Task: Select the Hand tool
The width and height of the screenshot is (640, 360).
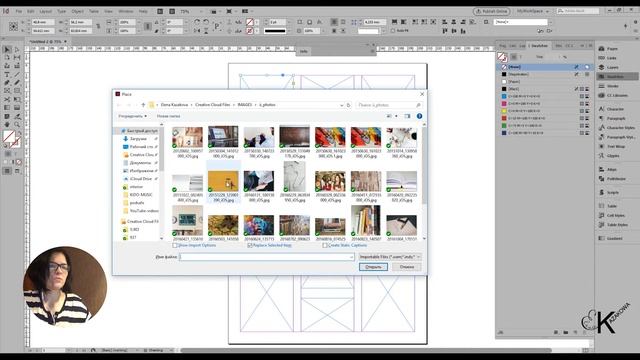Action: [7, 124]
